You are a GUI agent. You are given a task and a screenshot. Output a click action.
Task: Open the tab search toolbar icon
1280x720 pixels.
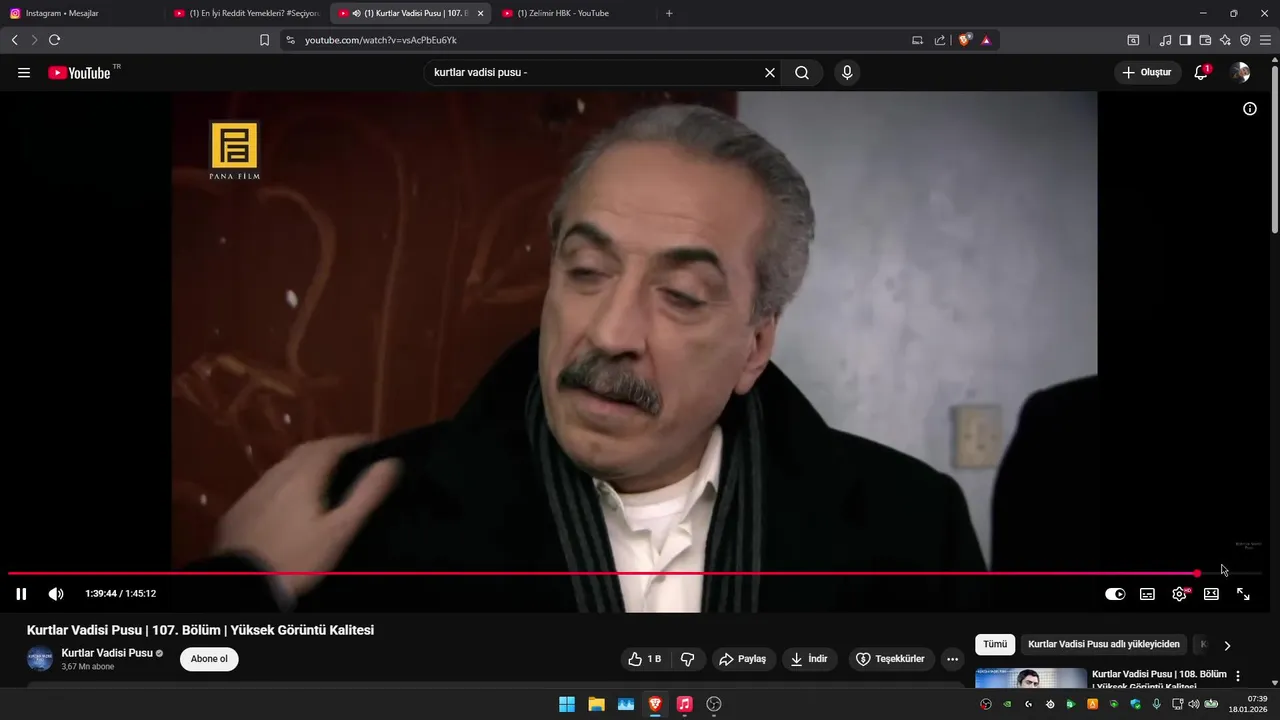[x=1133, y=40]
